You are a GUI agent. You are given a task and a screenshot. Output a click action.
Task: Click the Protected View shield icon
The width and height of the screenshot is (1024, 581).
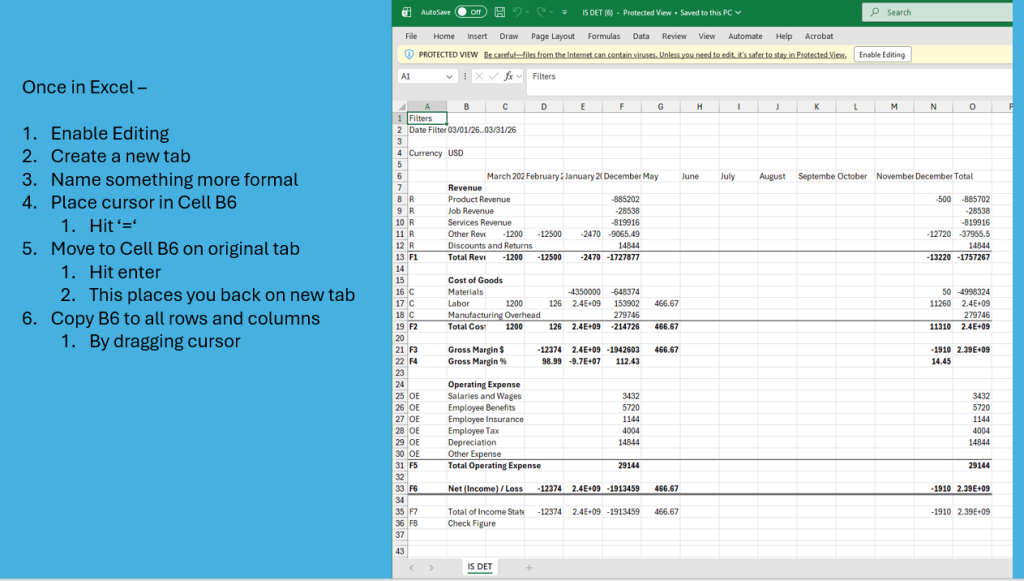click(409, 55)
